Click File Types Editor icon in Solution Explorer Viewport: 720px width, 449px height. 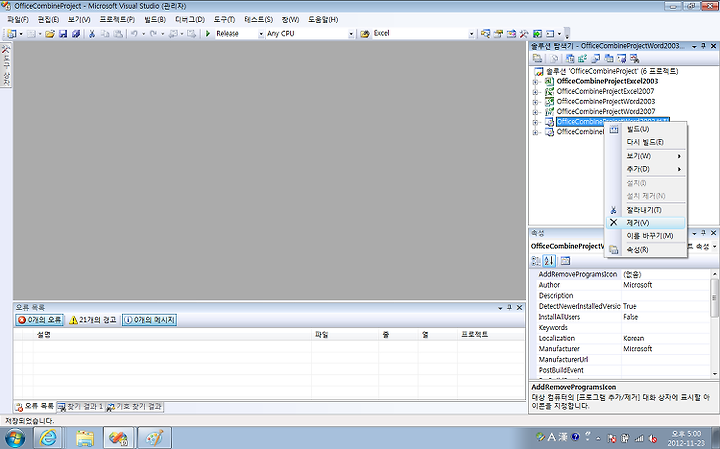pyautogui.click(x=596, y=58)
